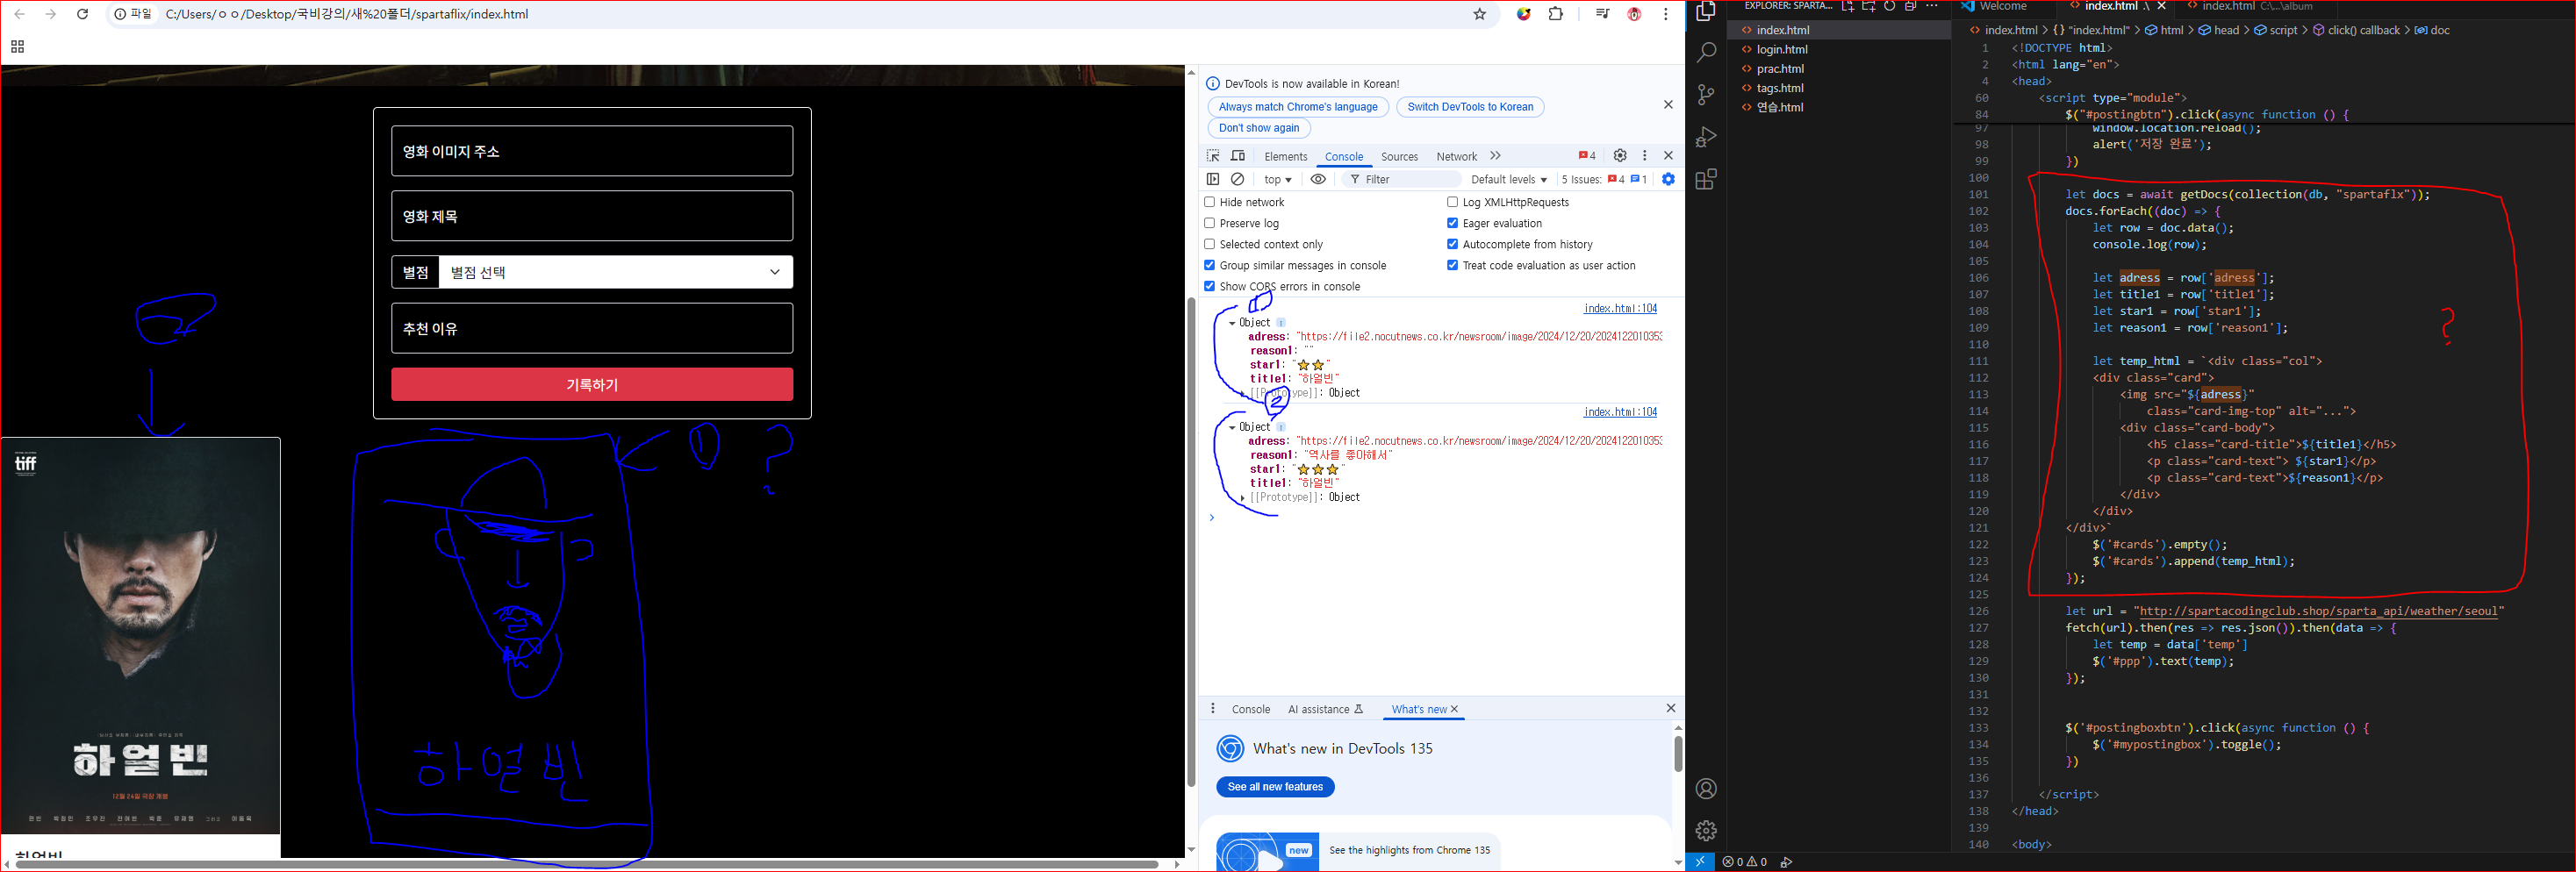
Task: Uncheck Show CORS errors in console
Action: [1210, 286]
